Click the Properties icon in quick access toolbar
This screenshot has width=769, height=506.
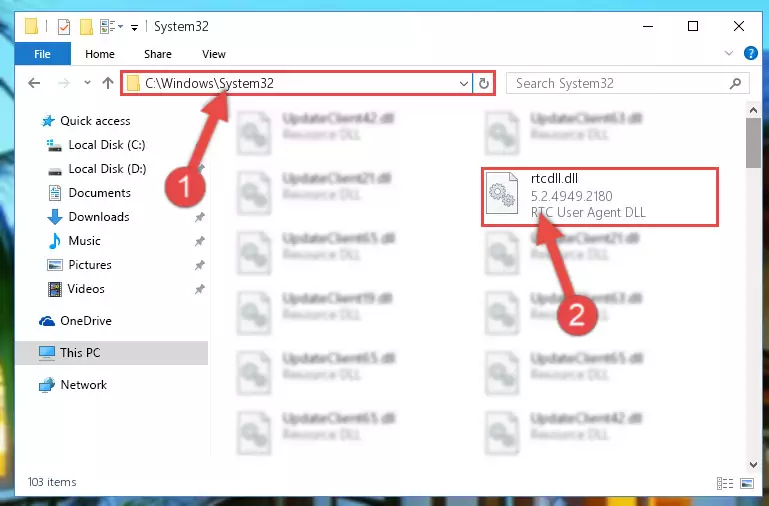64,26
